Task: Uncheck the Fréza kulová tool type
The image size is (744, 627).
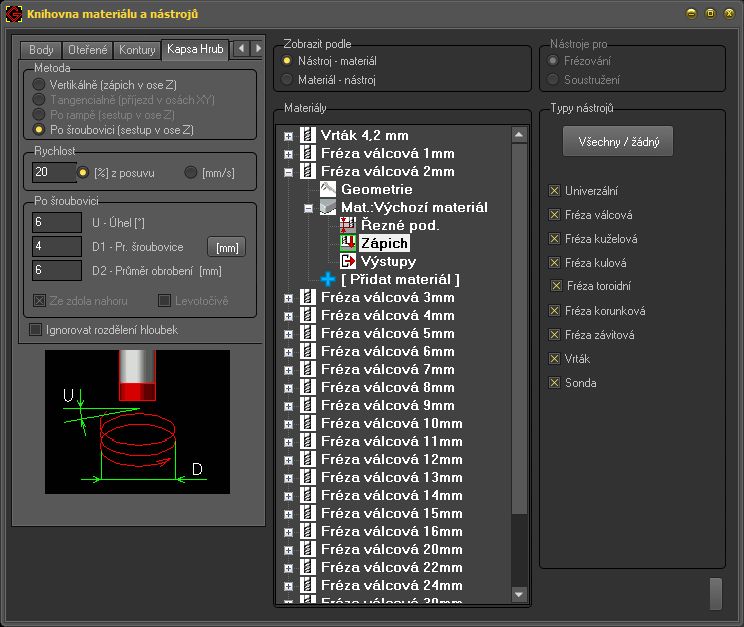Action: [554, 263]
